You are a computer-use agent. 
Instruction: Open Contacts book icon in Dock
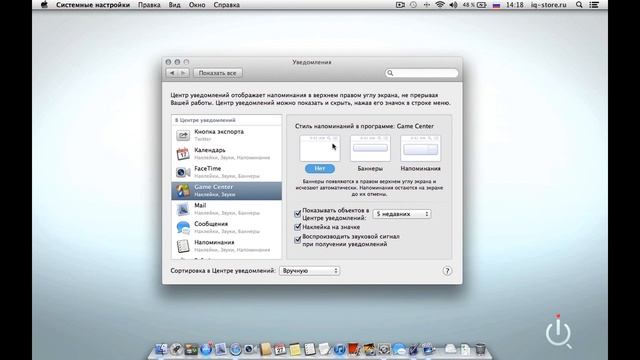265,349
